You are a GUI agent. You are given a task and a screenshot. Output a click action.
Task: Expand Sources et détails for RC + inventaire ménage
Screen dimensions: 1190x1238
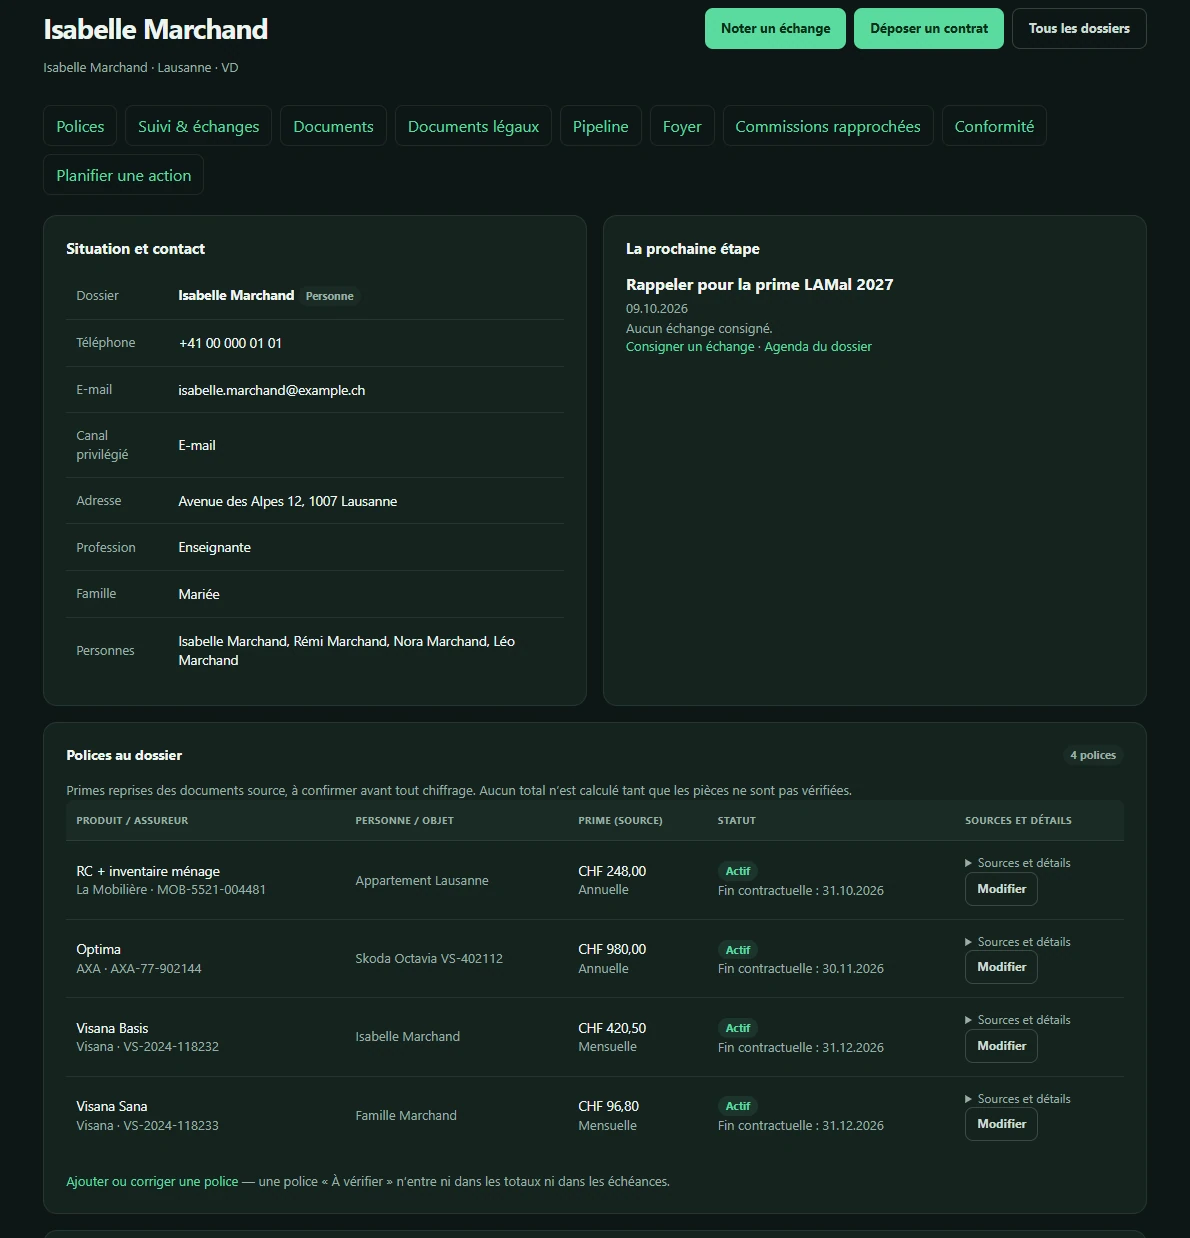click(x=1017, y=863)
